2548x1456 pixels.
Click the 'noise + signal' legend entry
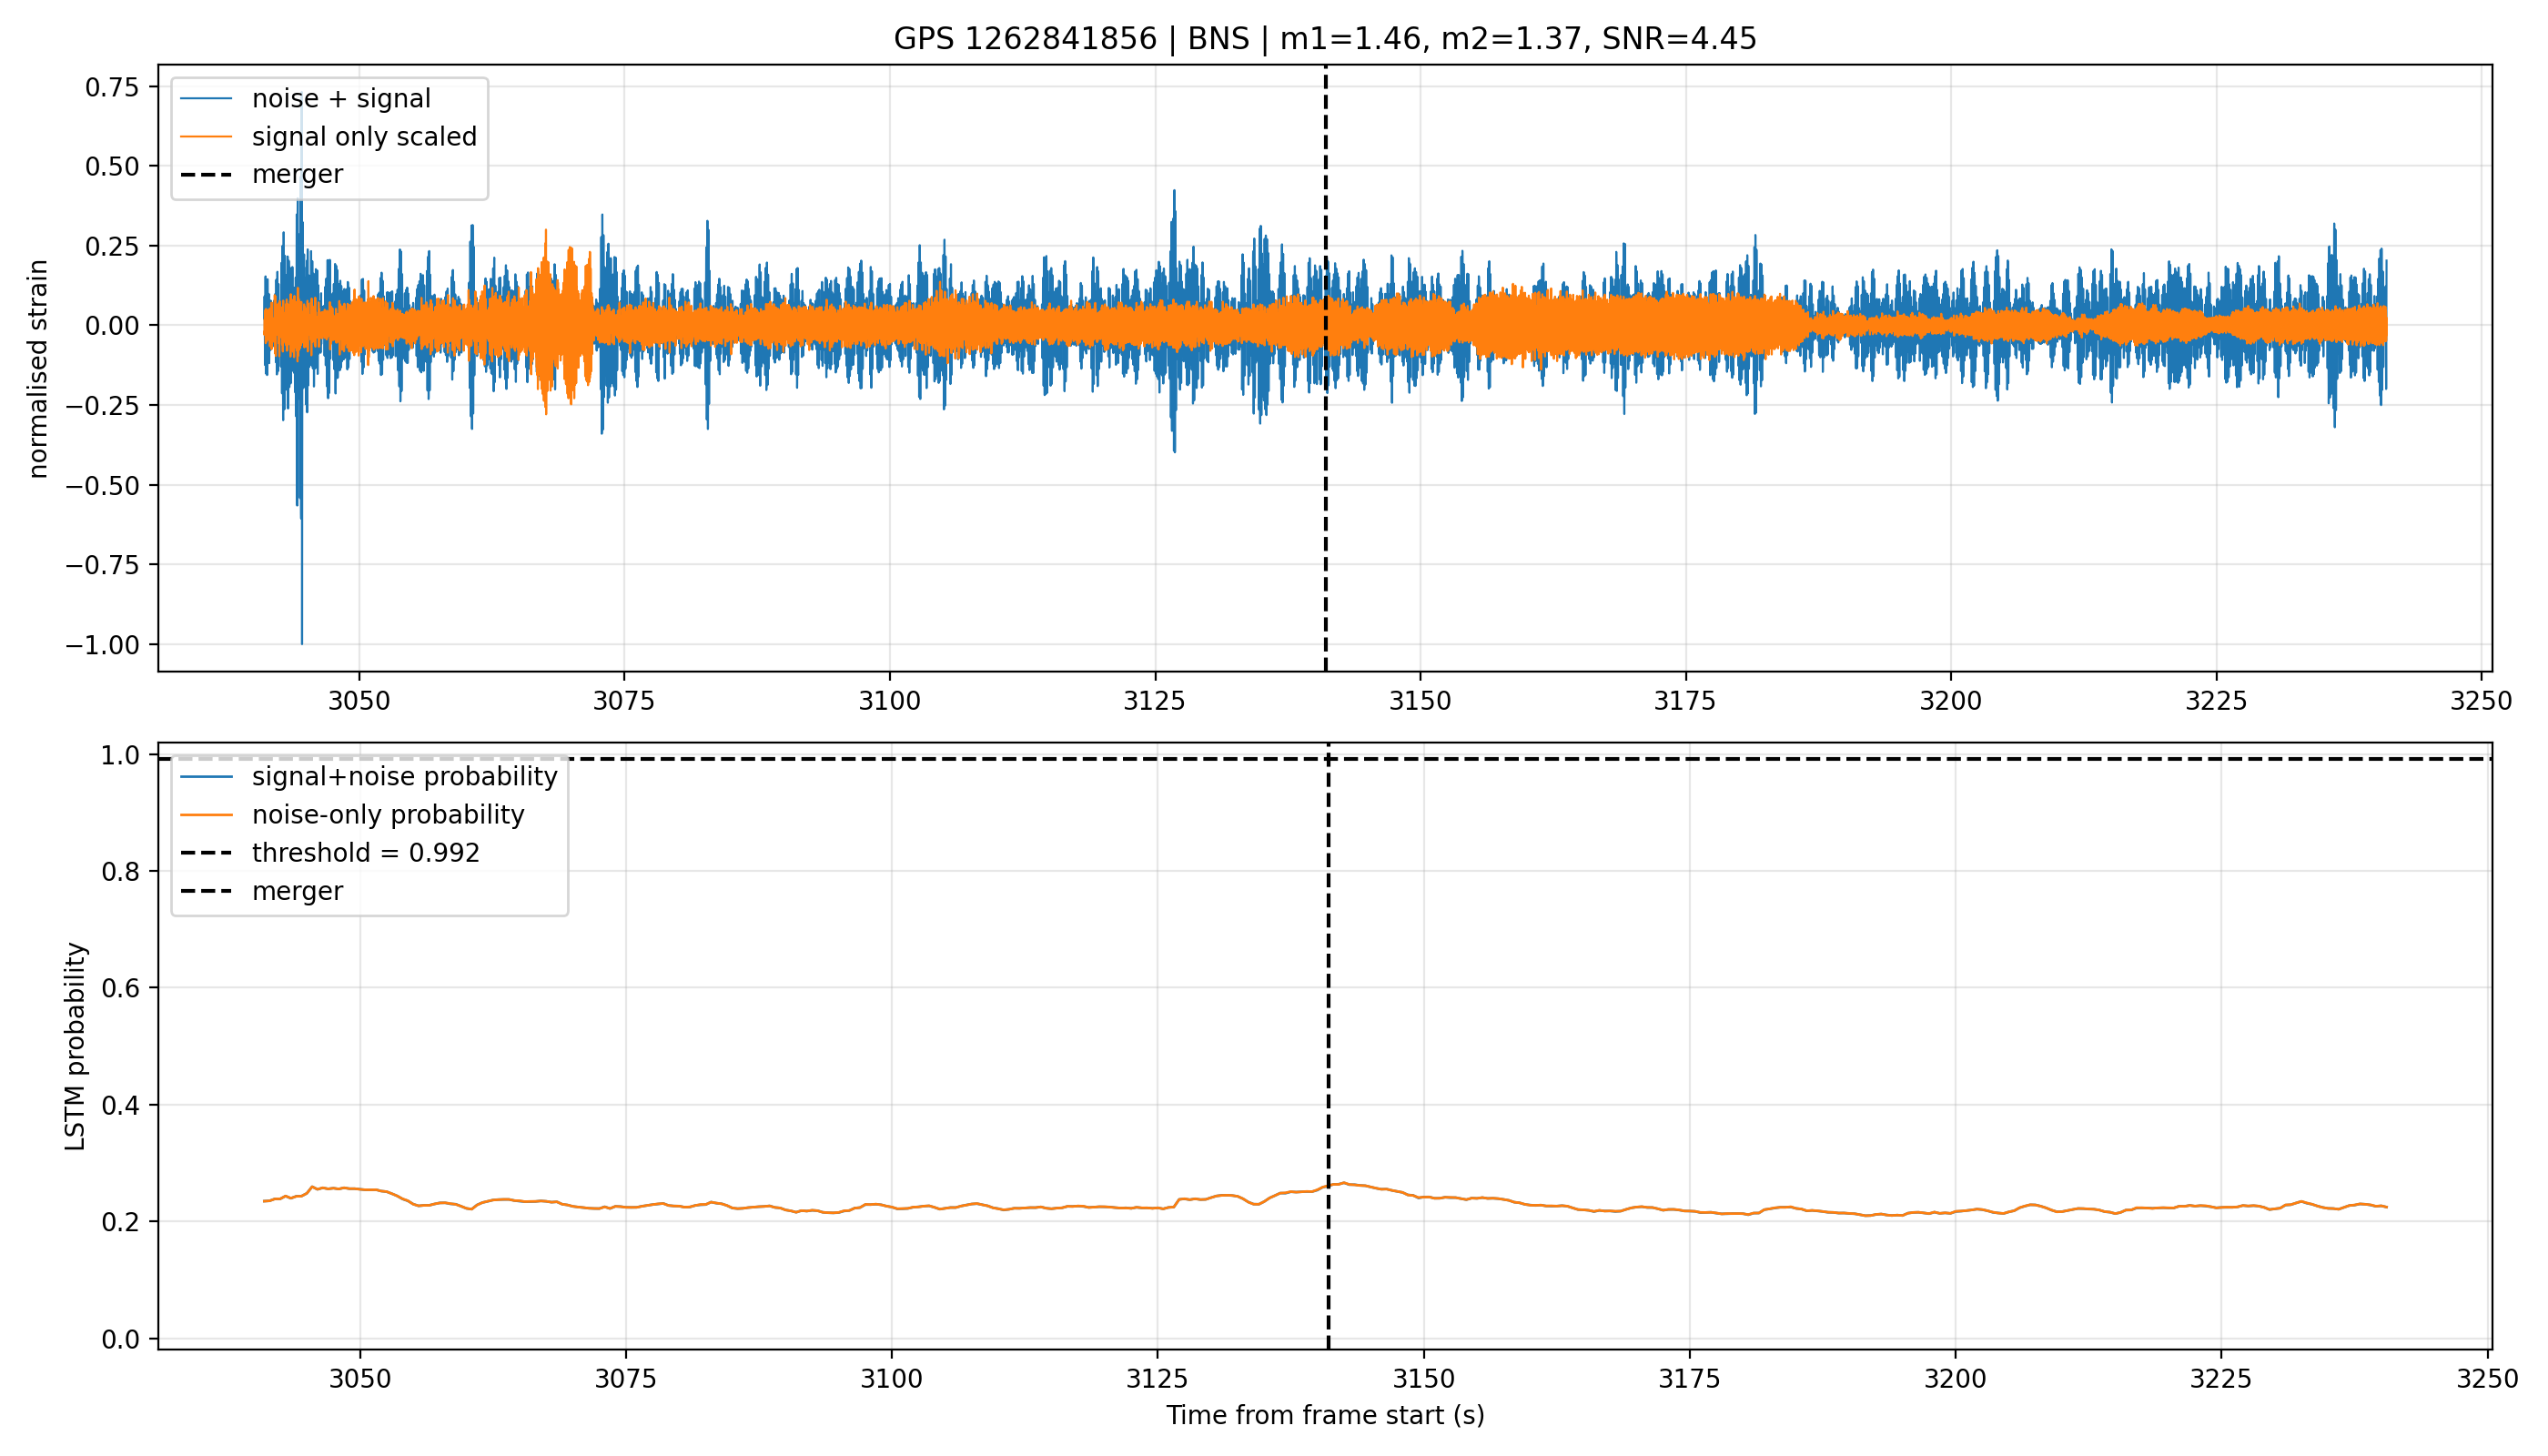[306, 99]
